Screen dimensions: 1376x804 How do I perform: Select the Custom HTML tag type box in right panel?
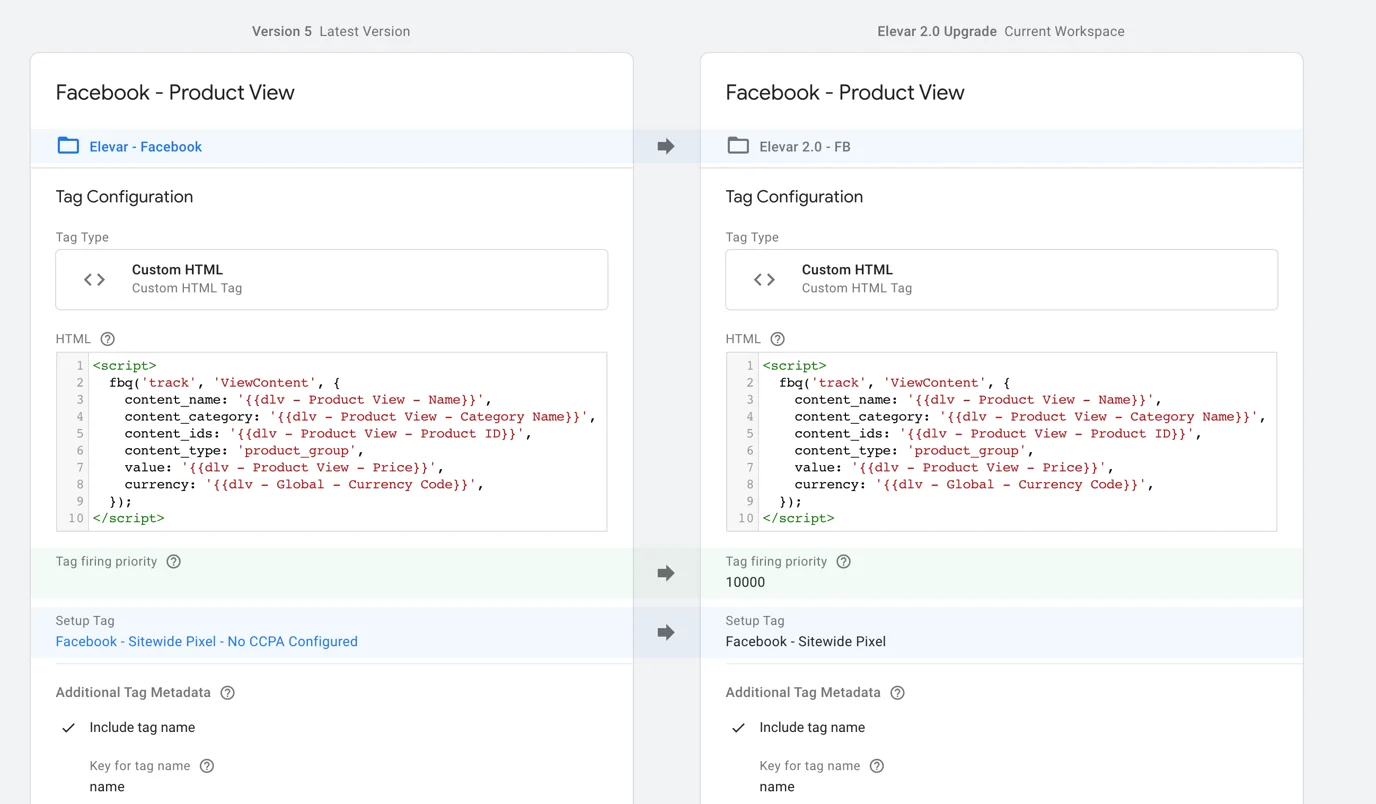tap(1002, 279)
